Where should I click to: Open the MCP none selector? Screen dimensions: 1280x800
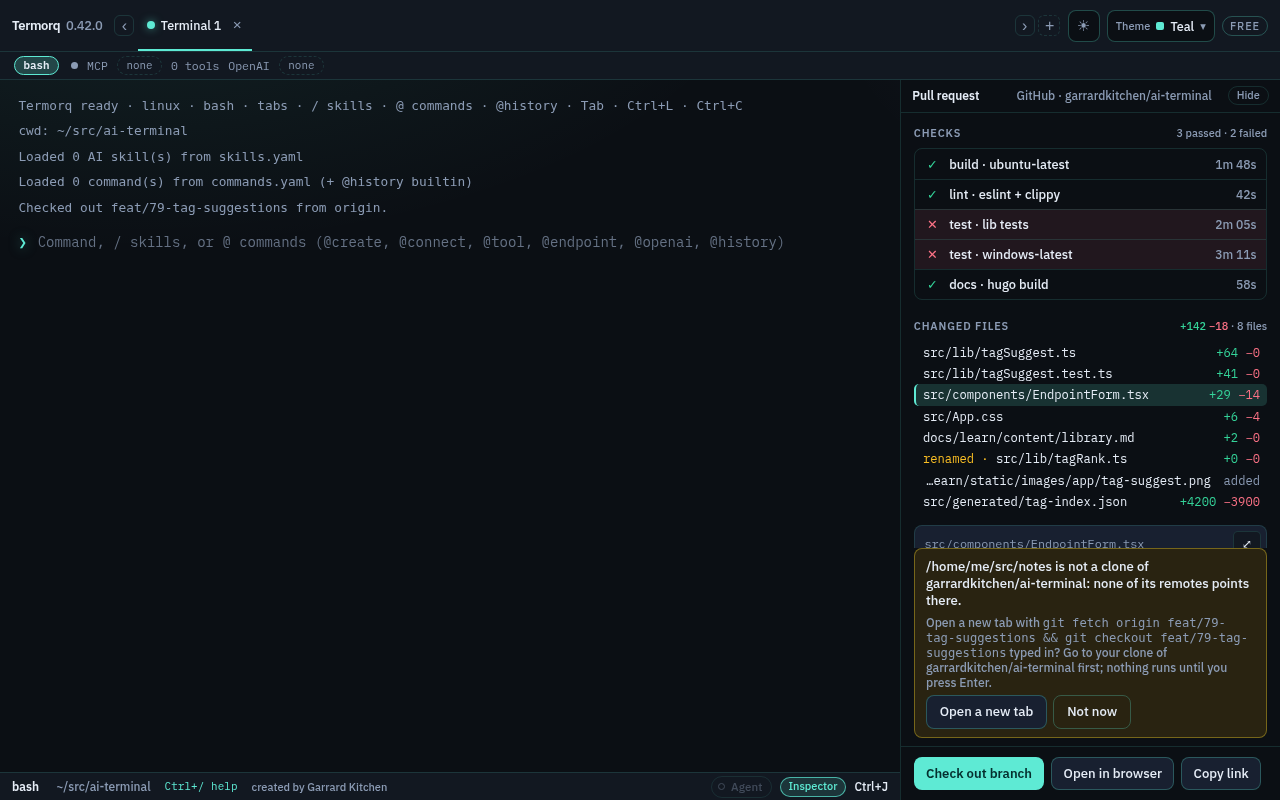click(139, 65)
